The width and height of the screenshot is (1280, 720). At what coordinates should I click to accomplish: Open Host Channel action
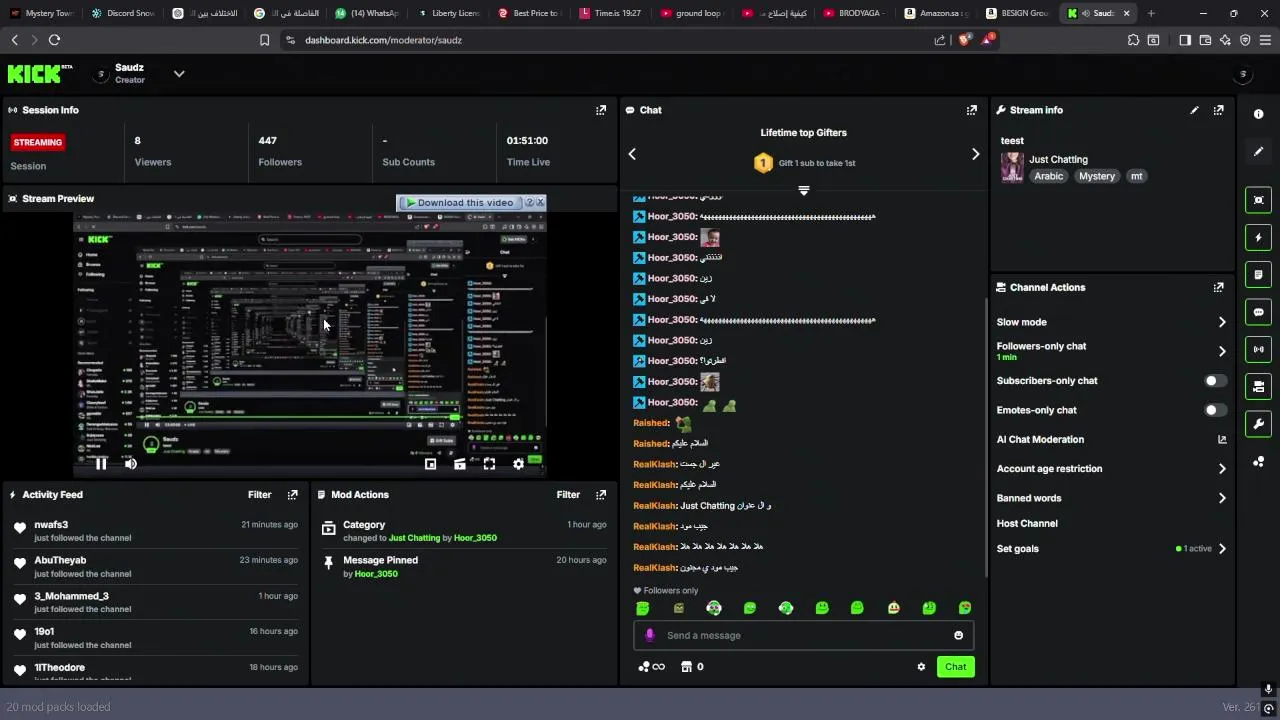click(1027, 523)
